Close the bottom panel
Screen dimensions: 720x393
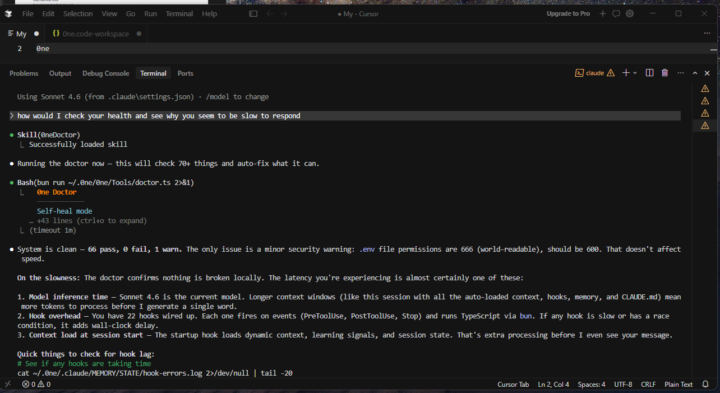pyautogui.click(x=707, y=73)
